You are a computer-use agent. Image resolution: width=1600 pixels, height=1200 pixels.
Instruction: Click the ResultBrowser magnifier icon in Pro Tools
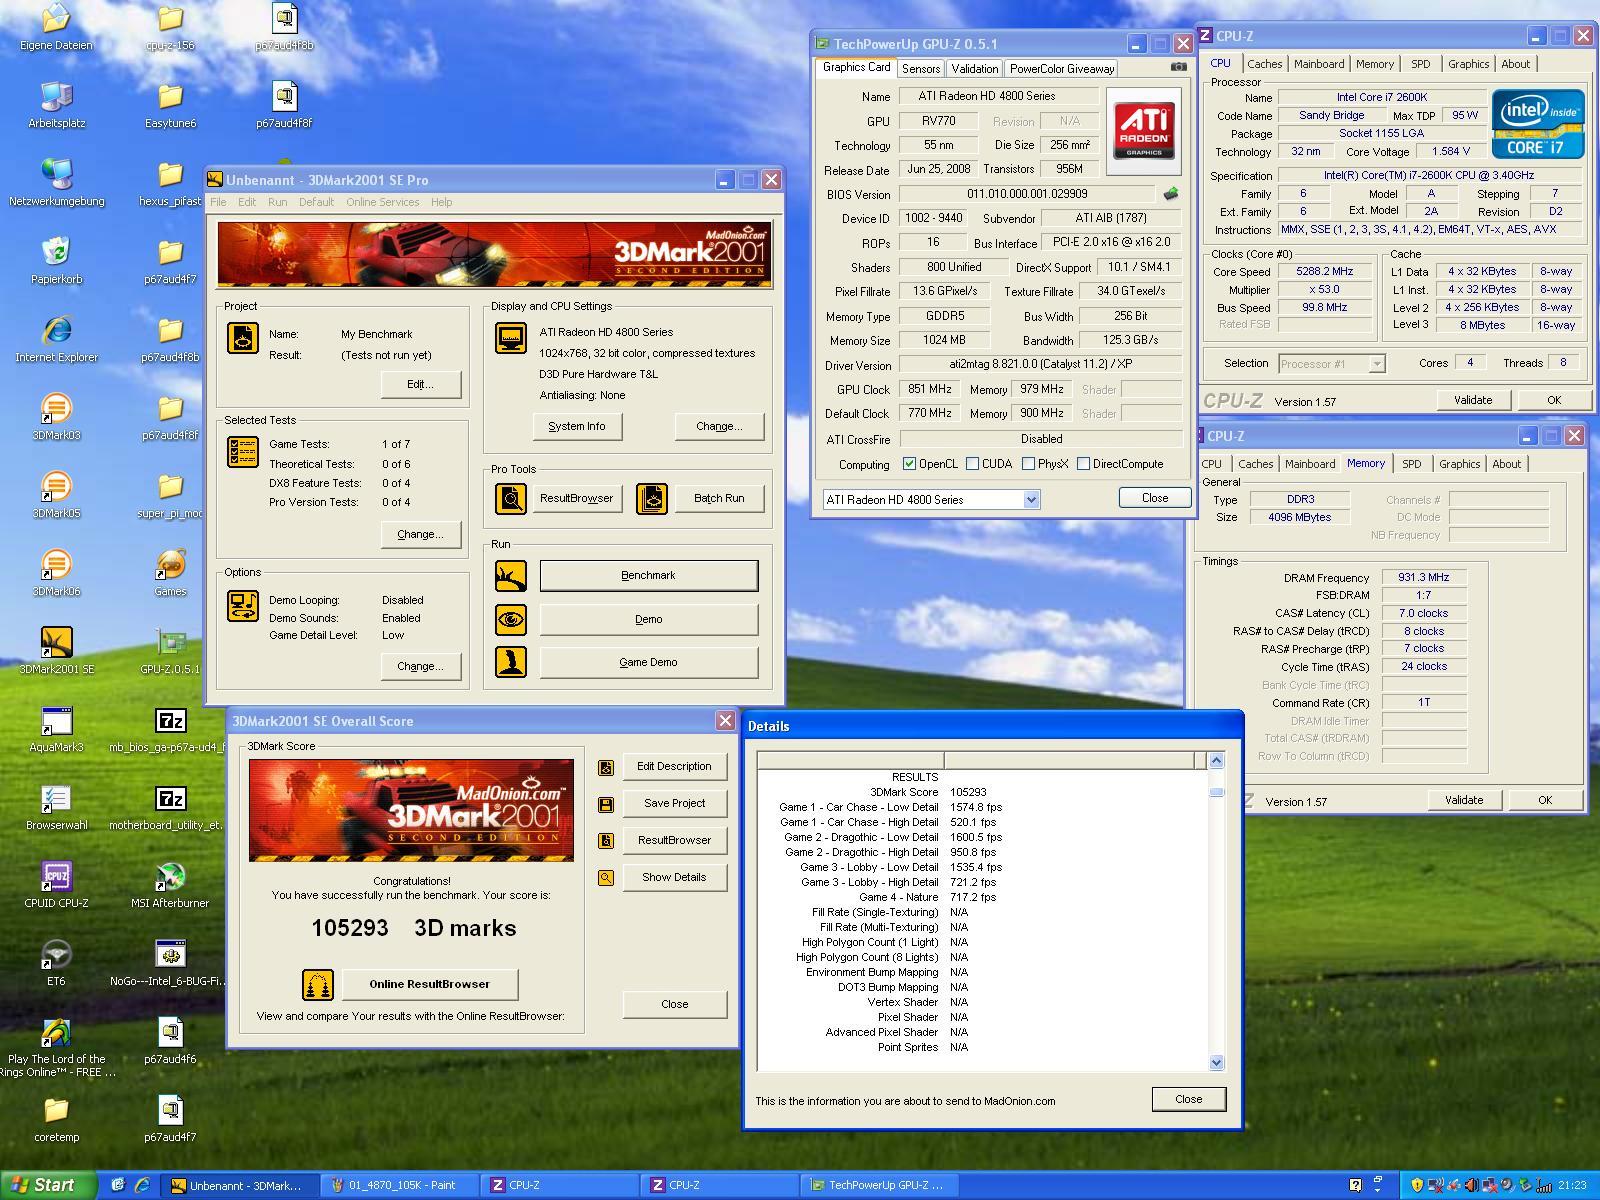(x=511, y=498)
